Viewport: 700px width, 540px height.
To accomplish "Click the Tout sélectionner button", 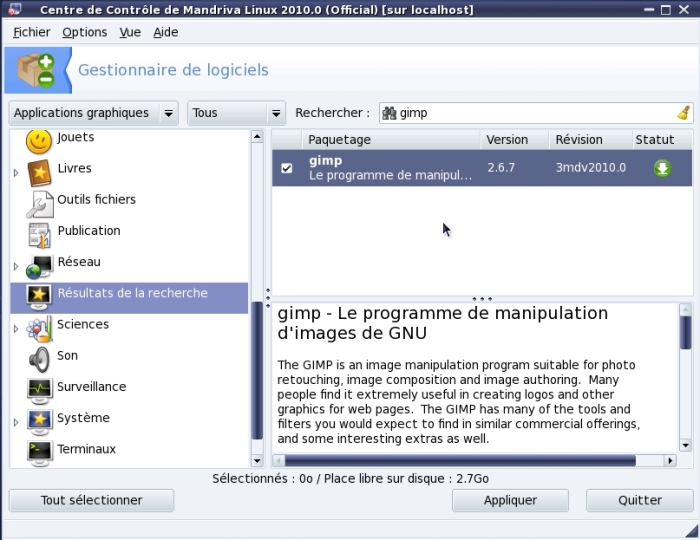I will (91, 500).
